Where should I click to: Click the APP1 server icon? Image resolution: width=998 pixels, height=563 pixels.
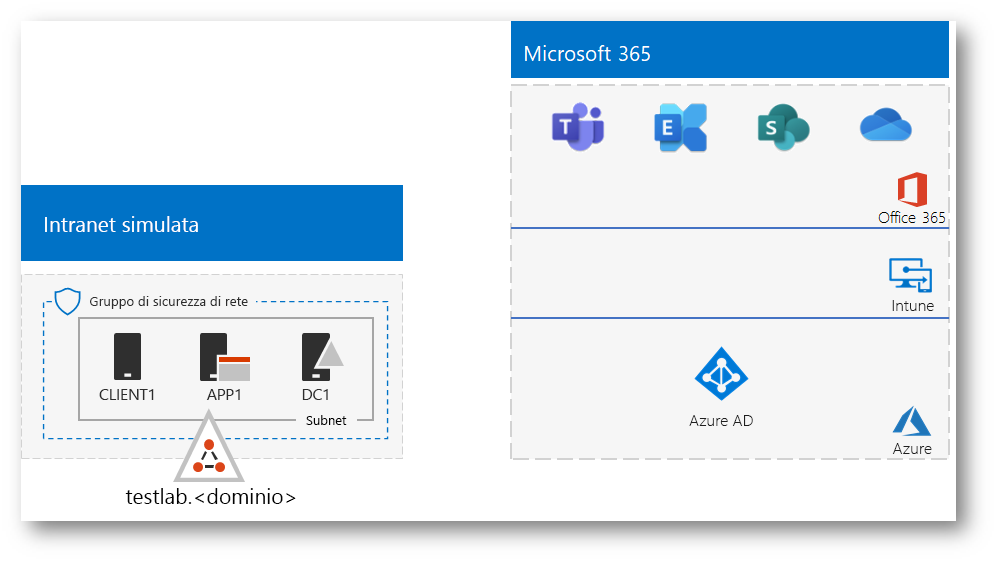point(225,357)
